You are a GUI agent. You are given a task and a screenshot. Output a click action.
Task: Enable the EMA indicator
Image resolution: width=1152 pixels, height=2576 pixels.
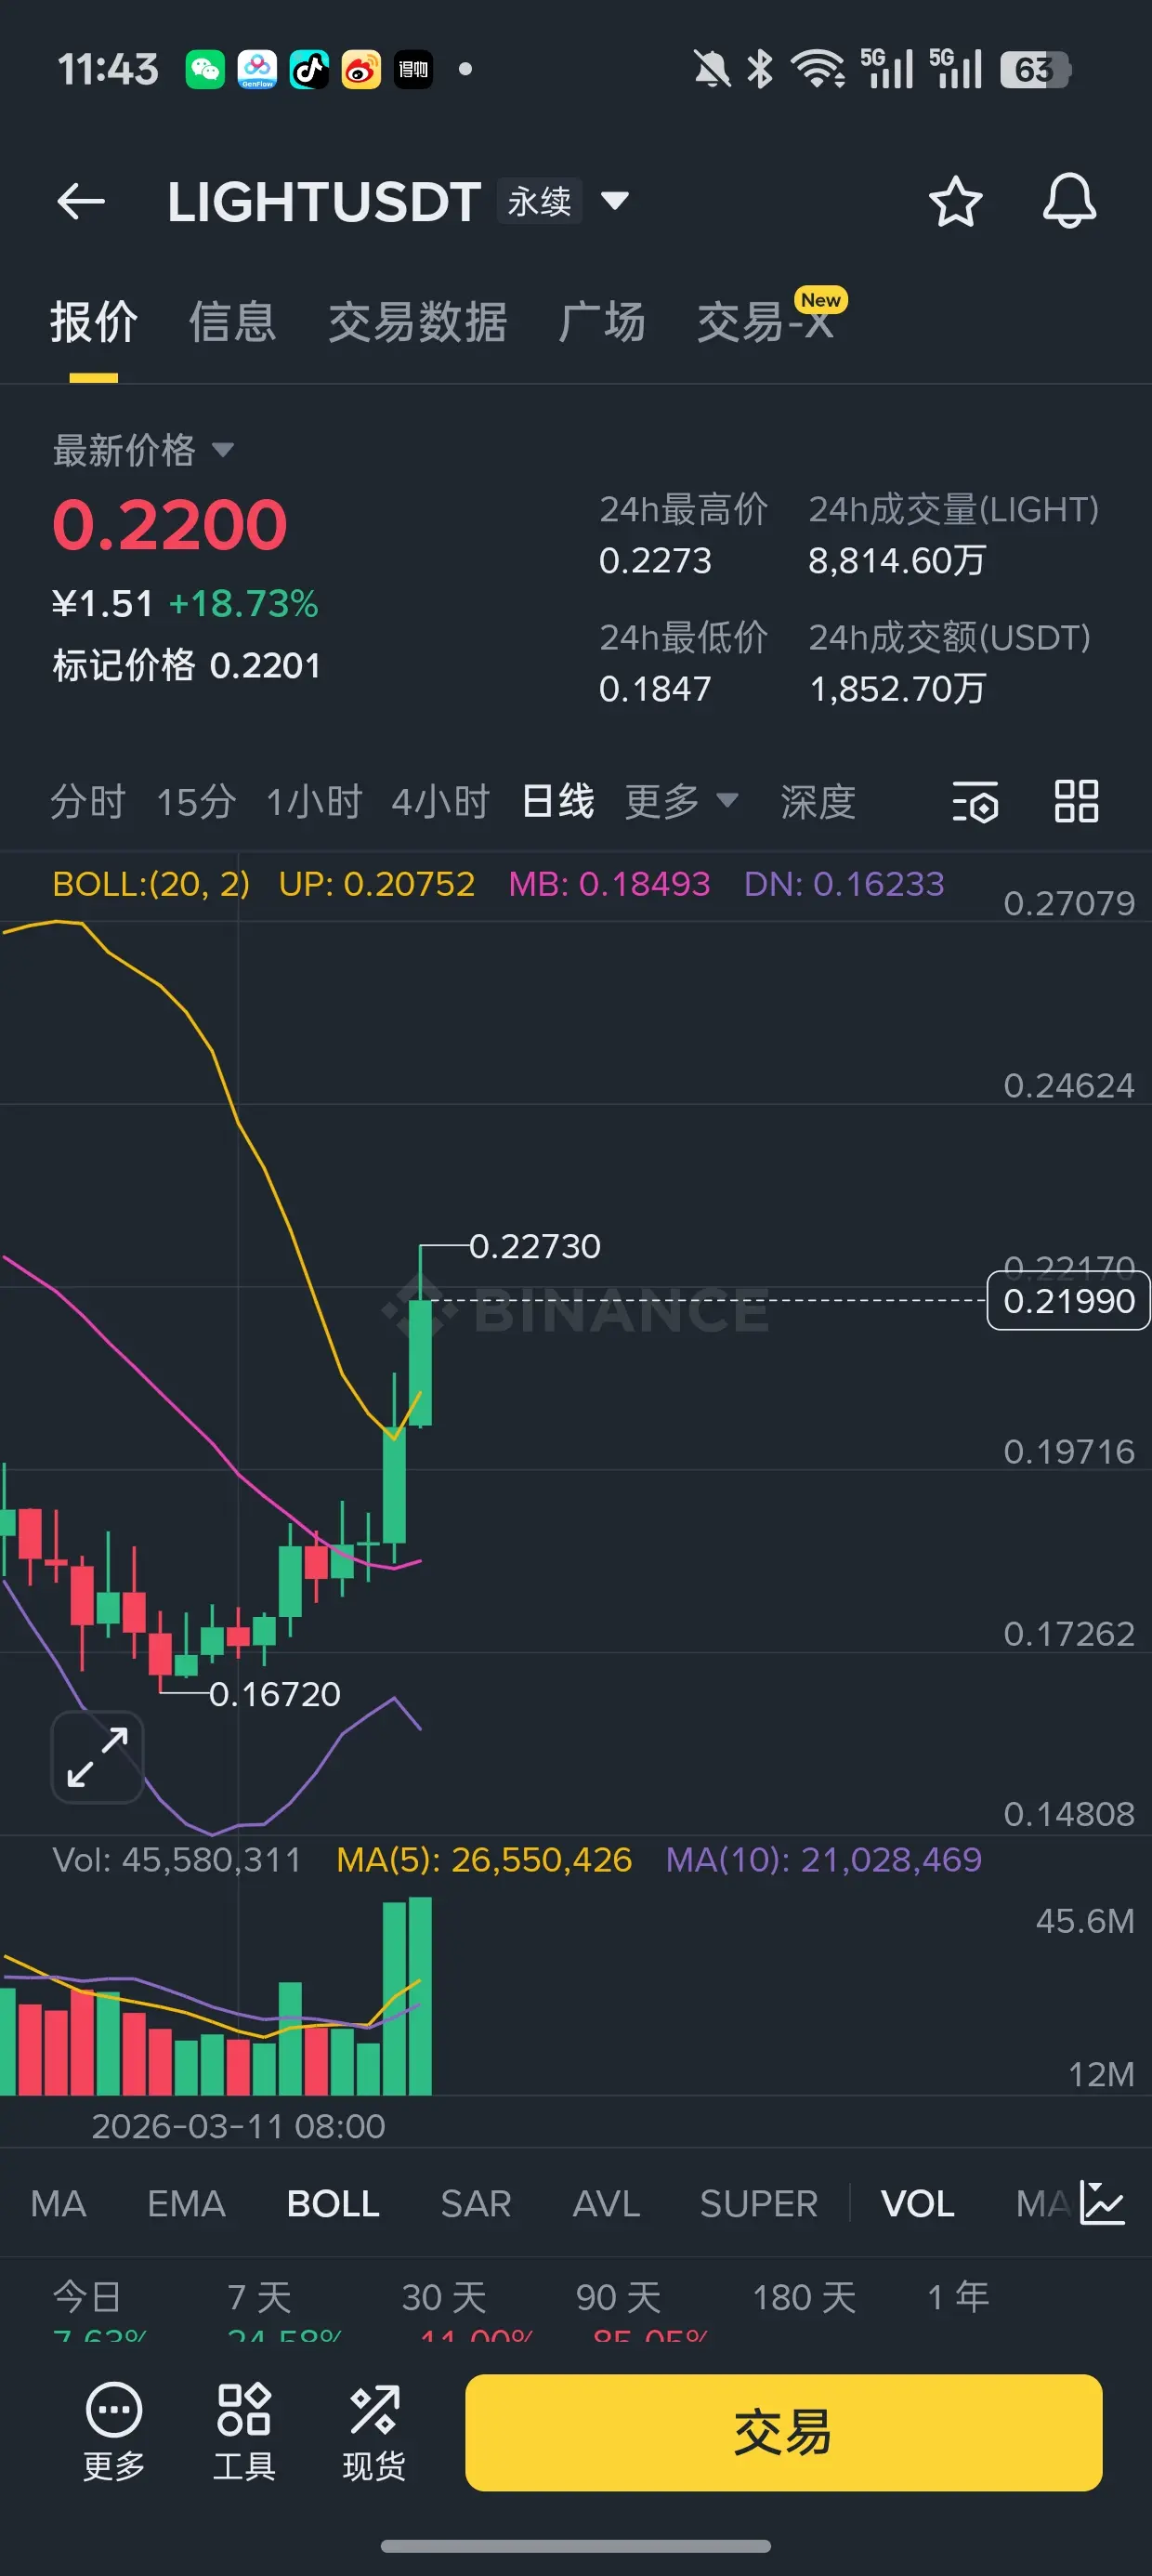coord(186,2204)
